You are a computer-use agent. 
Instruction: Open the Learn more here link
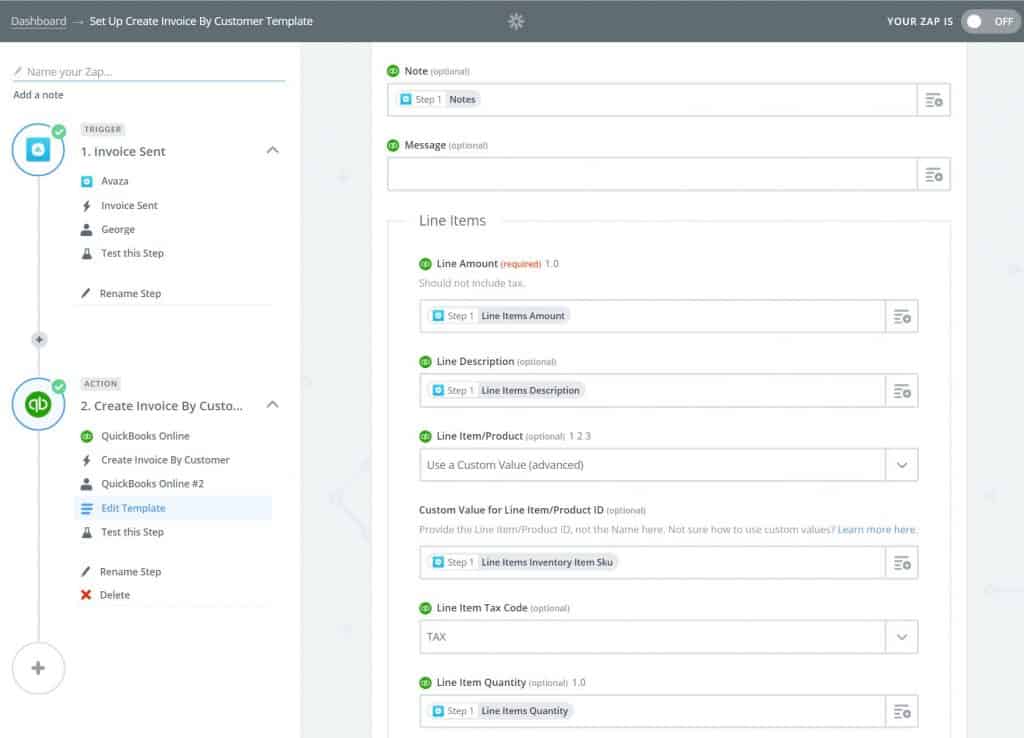[876, 529]
